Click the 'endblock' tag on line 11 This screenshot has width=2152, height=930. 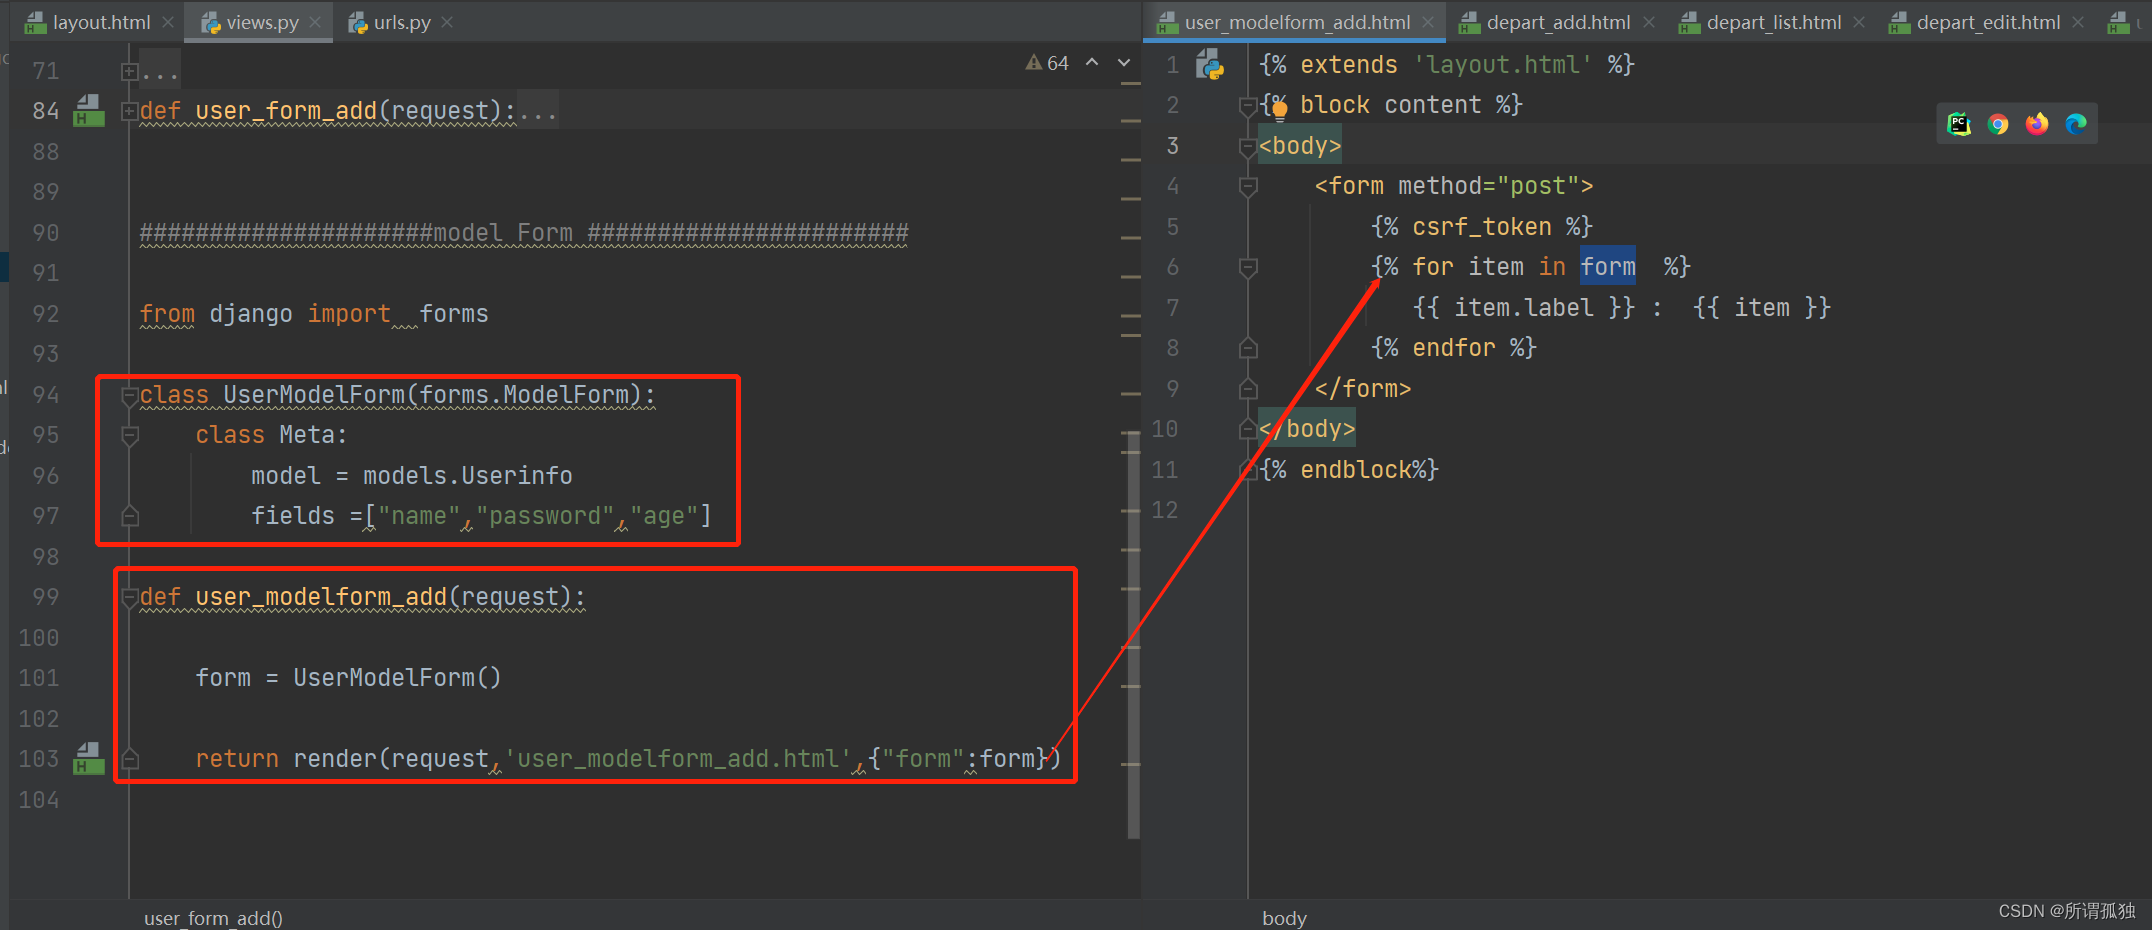[1356, 470]
